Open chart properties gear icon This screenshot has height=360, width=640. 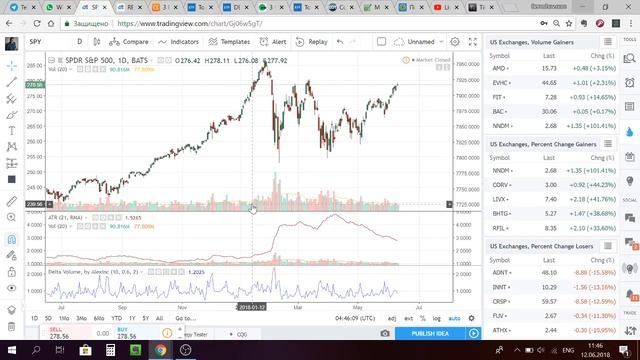click(x=455, y=42)
